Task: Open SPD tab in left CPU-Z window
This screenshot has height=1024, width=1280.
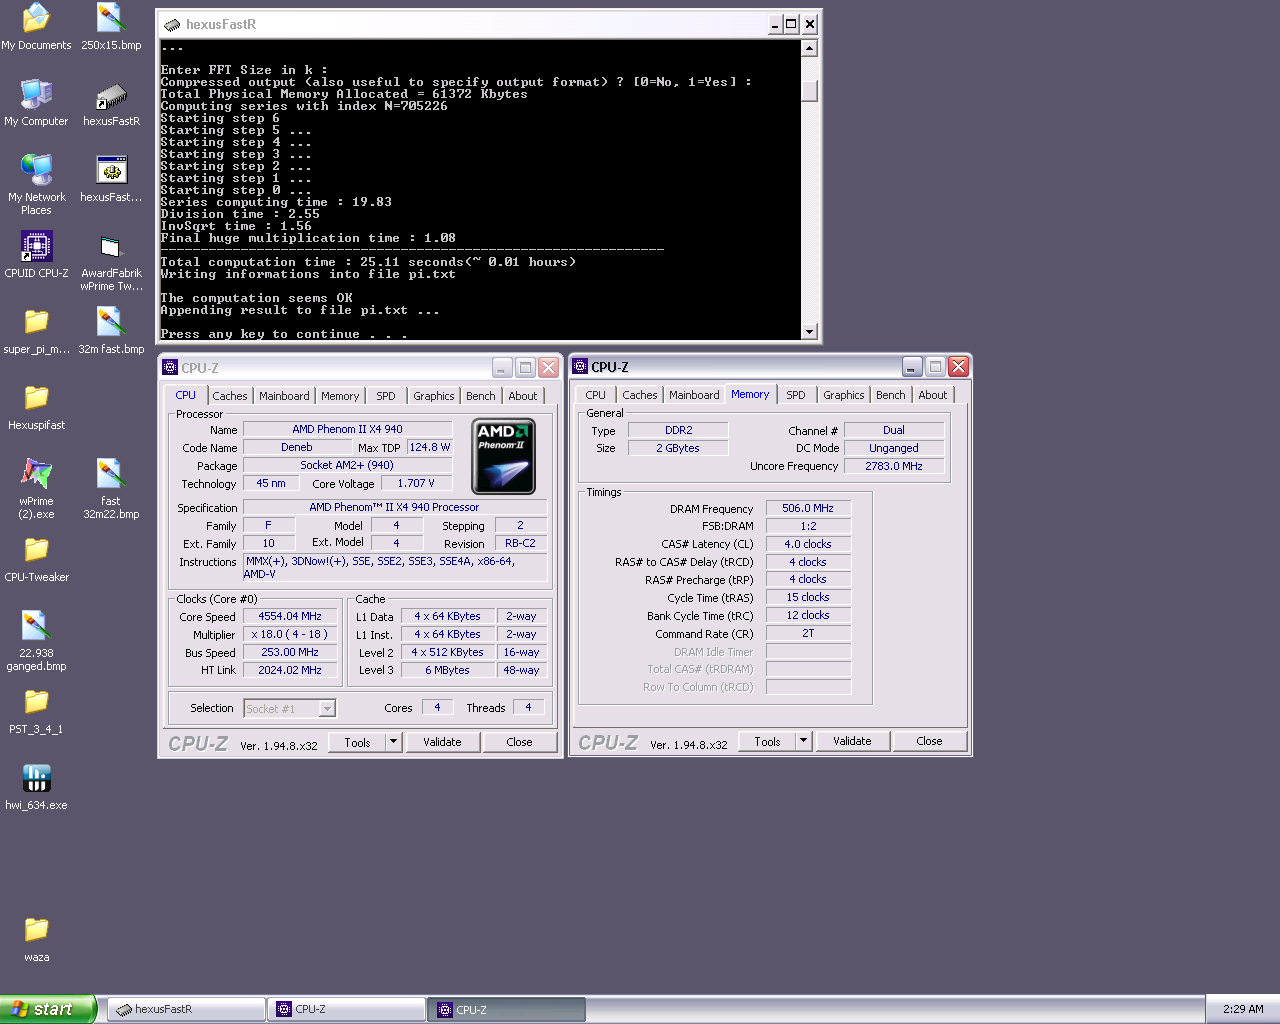Action: pos(386,396)
